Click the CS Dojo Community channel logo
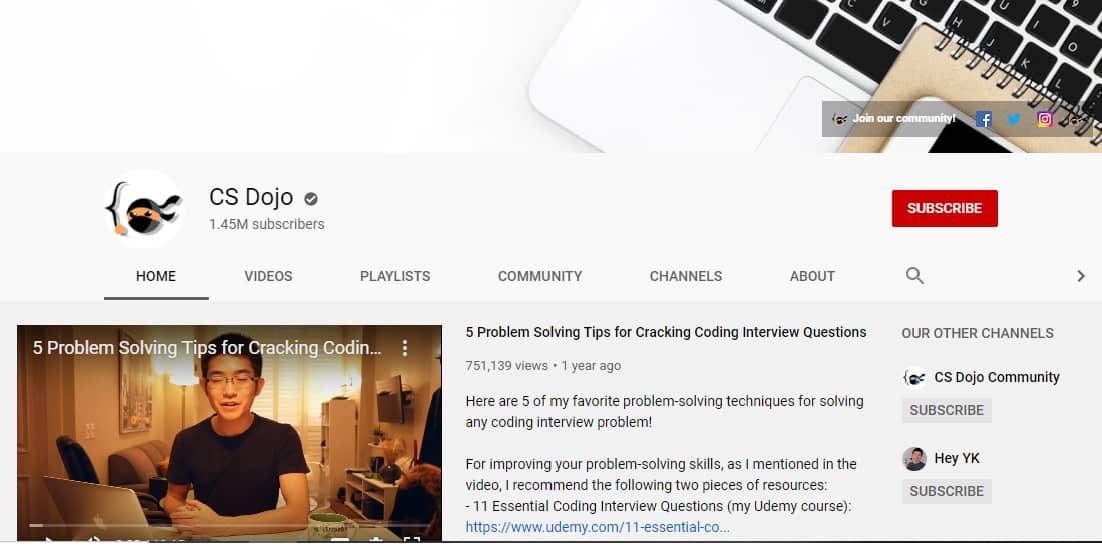 click(914, 377)
